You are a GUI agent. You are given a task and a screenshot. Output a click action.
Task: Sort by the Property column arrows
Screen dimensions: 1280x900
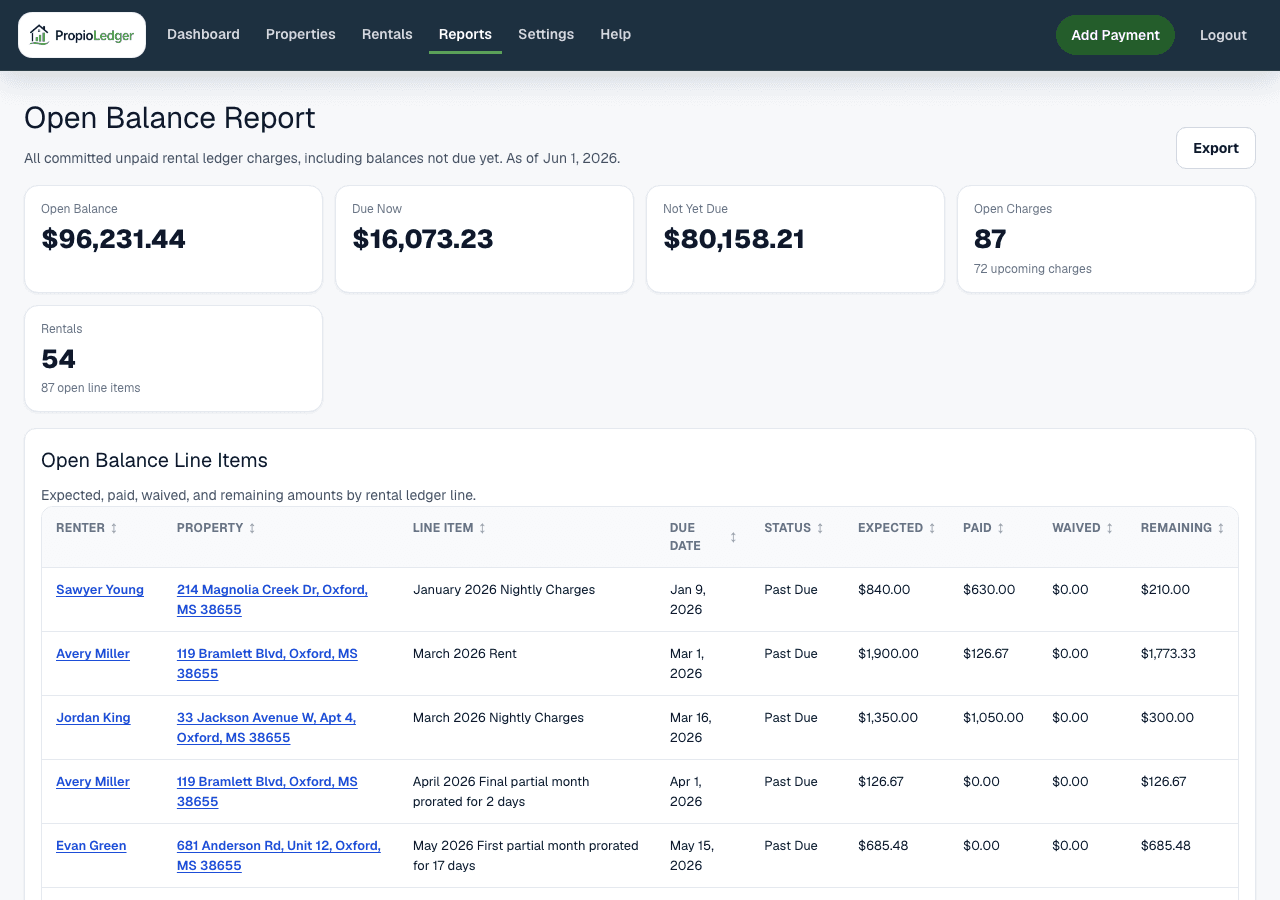pos(252,528)
